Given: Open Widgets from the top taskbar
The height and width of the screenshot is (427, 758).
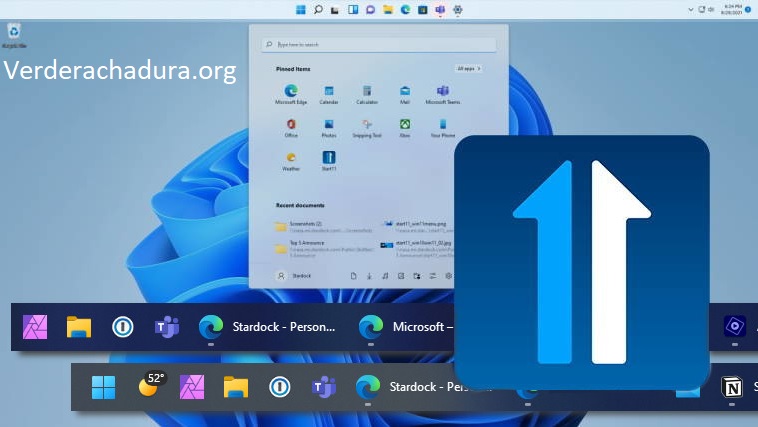Looking at the screenshot, I should [353, 10].
